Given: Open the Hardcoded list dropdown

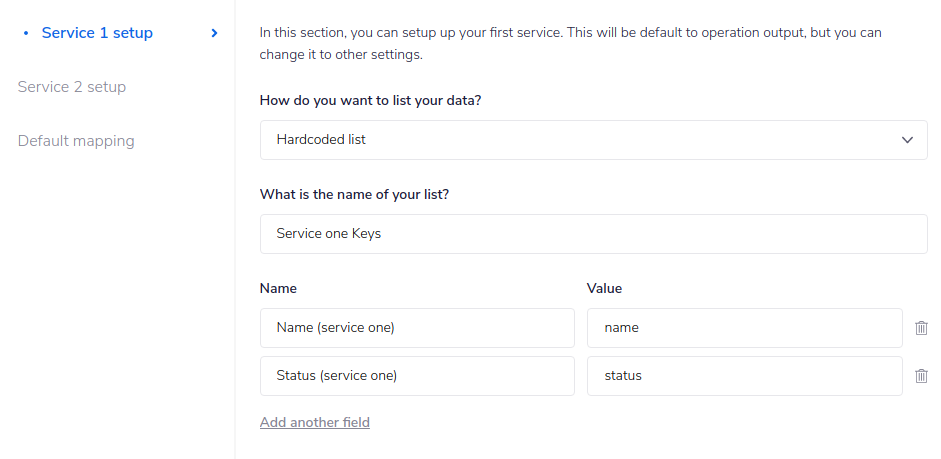Looking at the screenshot, I should tap(592, 140).
